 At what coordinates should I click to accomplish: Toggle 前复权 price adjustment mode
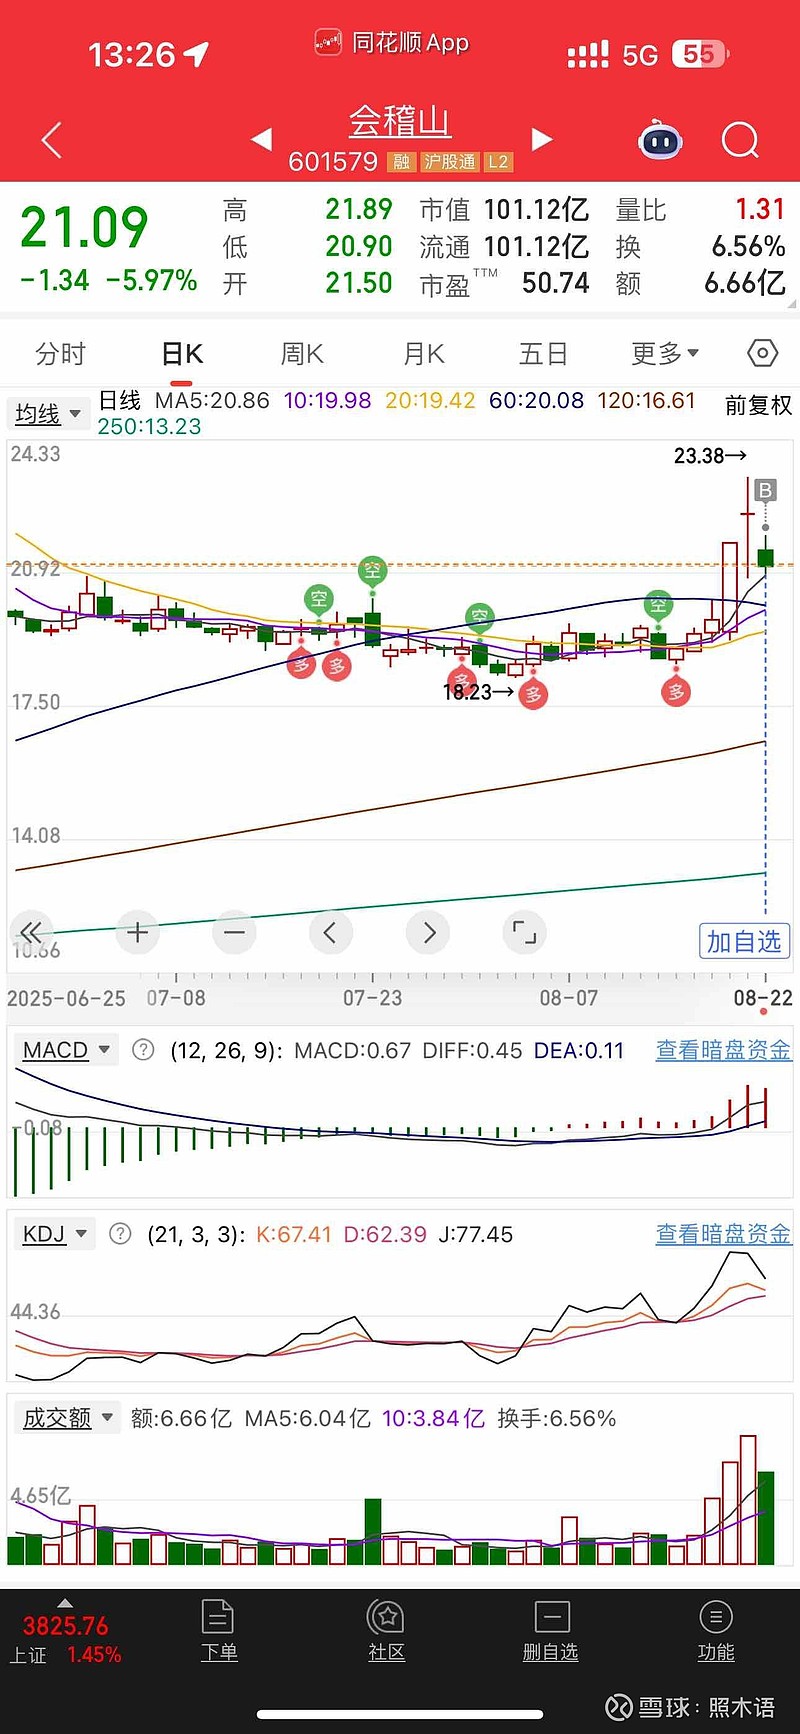tap(758, 405)
